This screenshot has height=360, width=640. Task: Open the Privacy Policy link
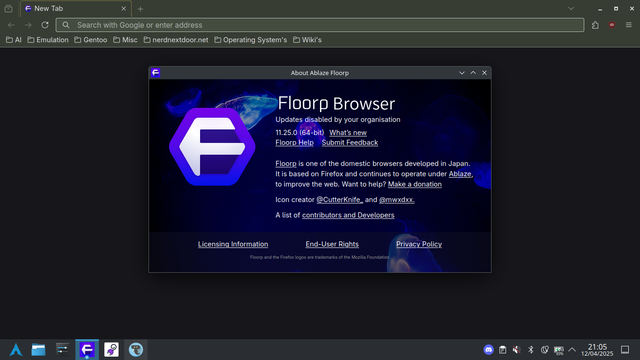coord(419,244)
